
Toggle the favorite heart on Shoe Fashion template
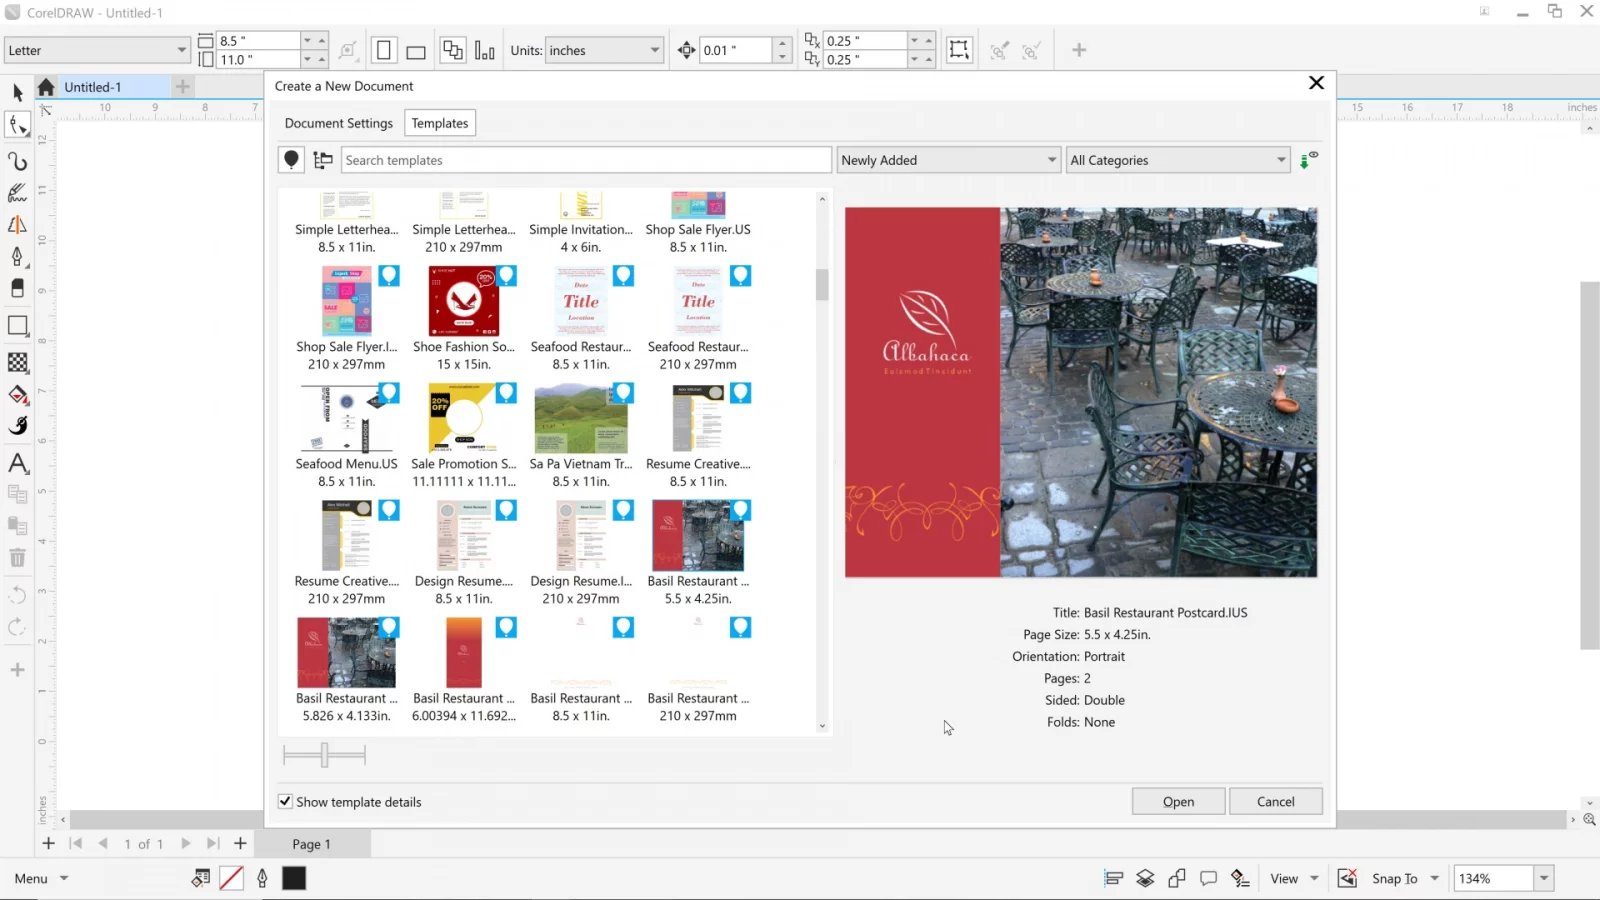pos(506,274)
